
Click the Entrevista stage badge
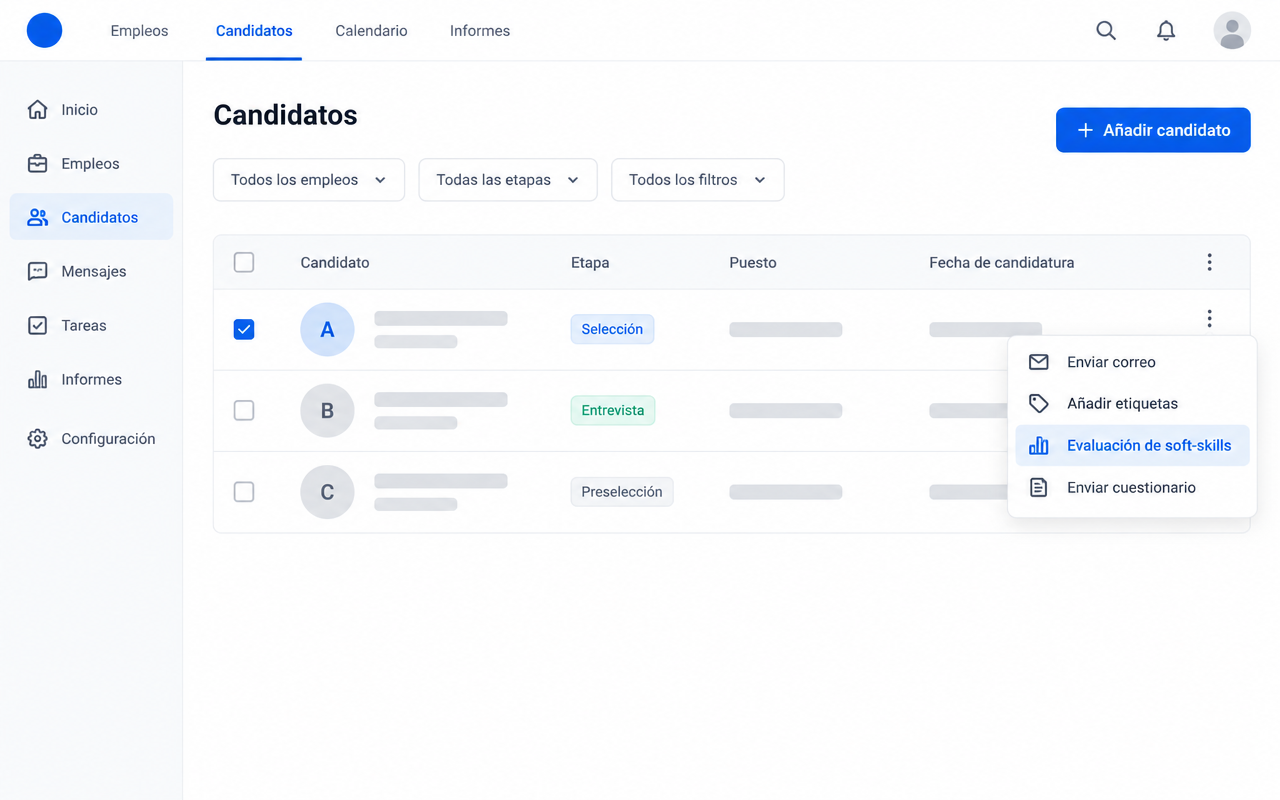(x=613, y=410)
